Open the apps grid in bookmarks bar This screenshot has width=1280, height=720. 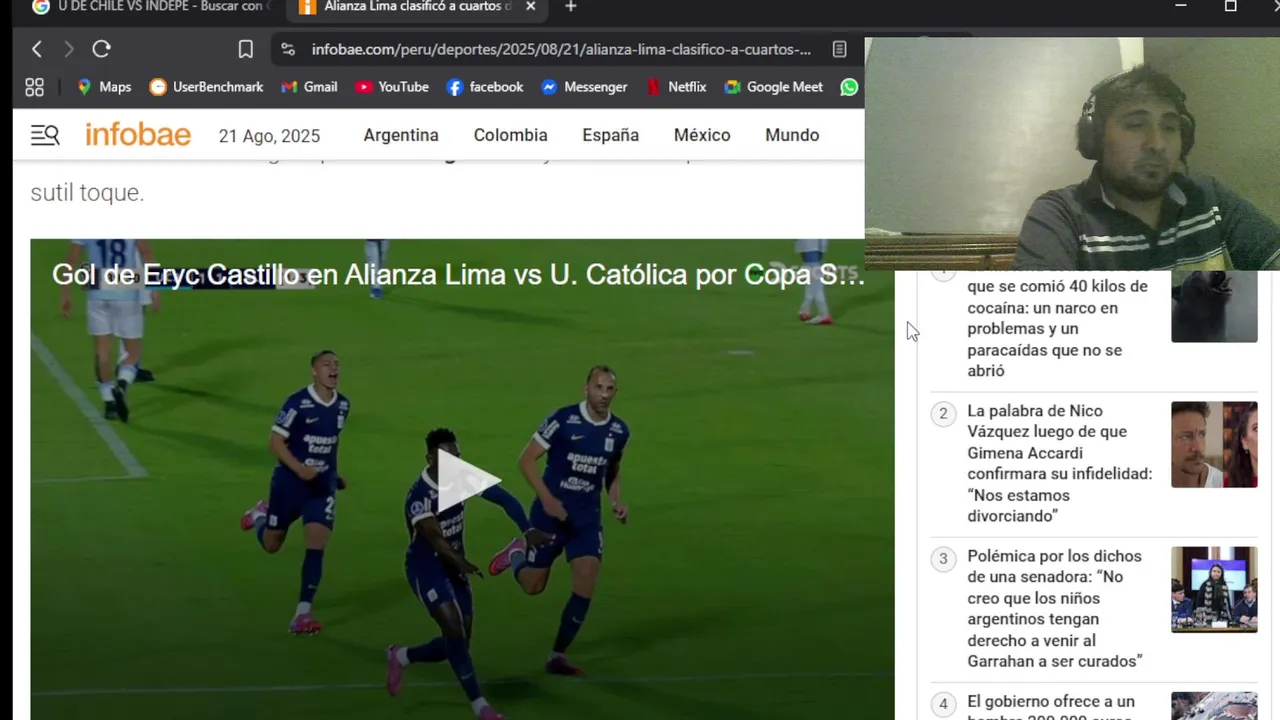[x=34, y=87]
